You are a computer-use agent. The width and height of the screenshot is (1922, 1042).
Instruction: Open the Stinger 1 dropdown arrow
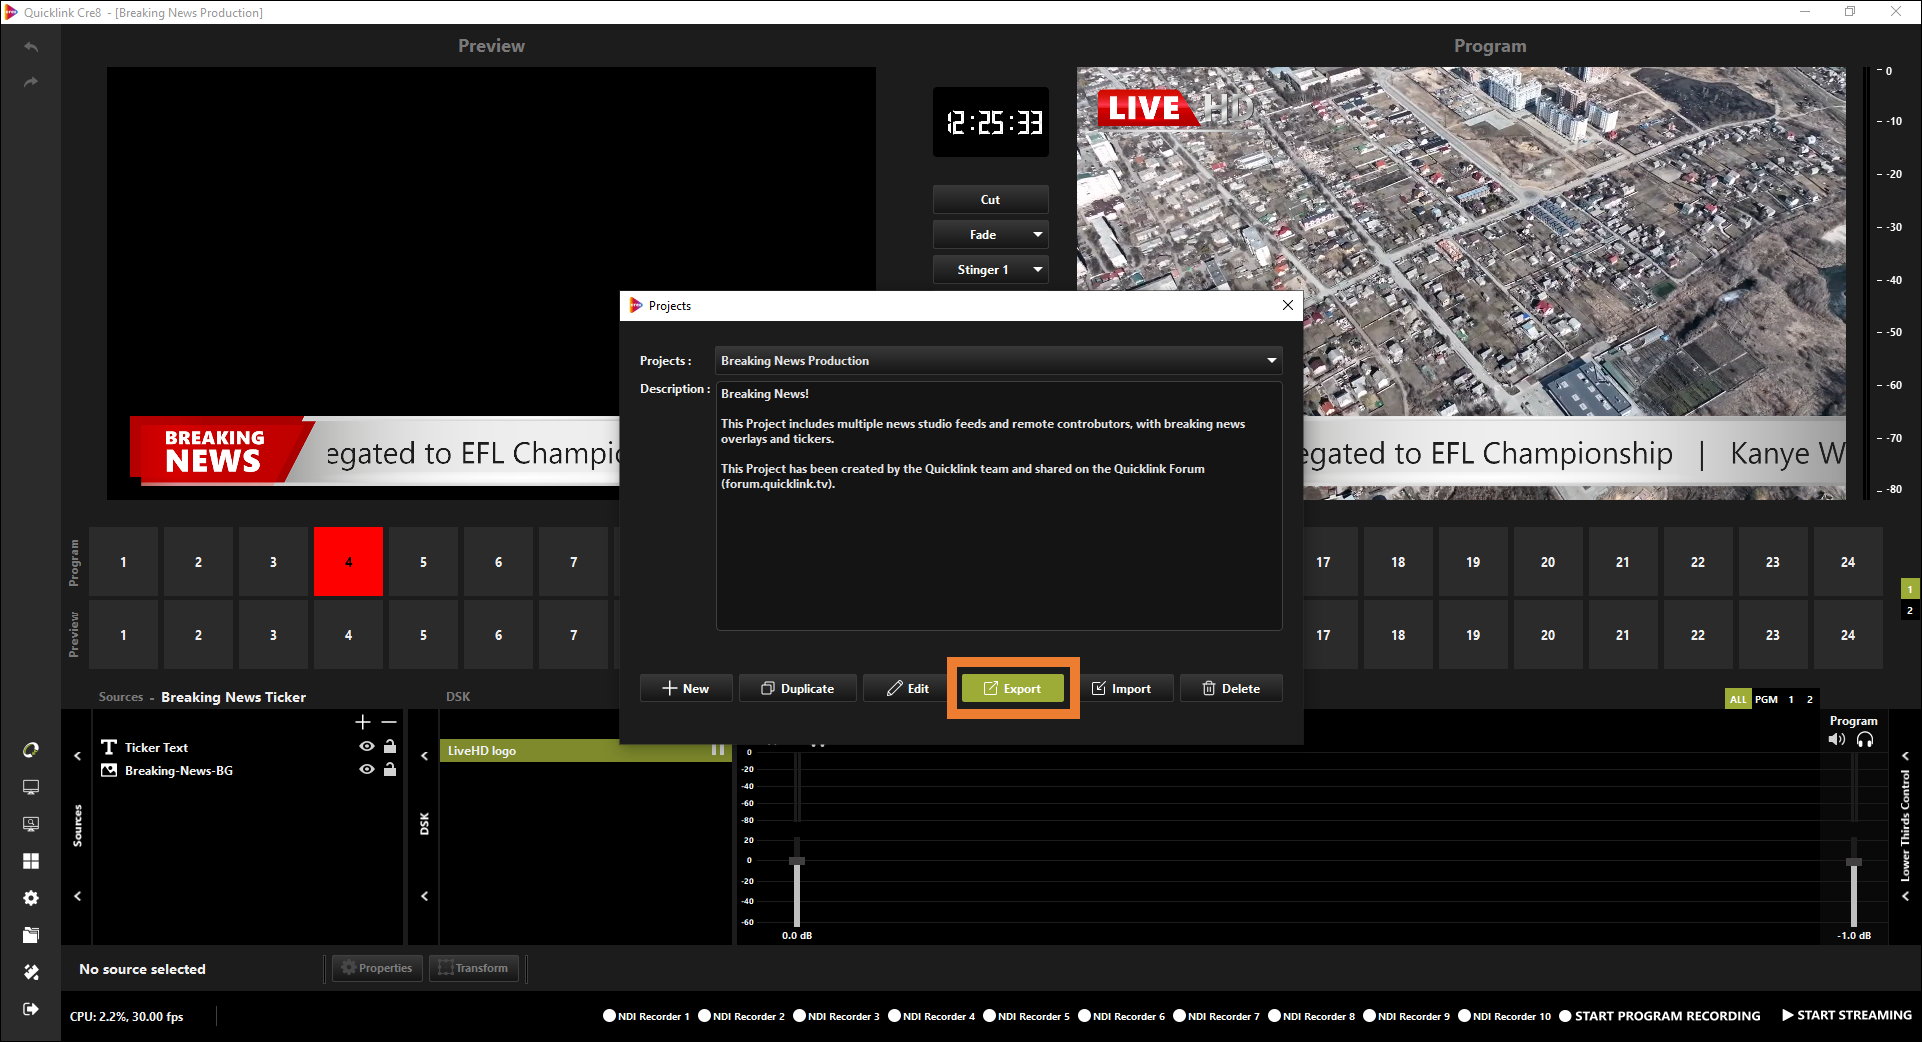[x=1037, y=270]
